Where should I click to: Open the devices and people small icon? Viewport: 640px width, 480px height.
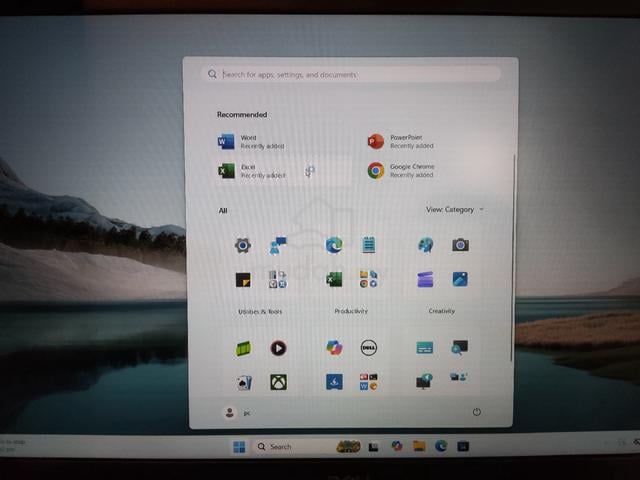point(459,377)
